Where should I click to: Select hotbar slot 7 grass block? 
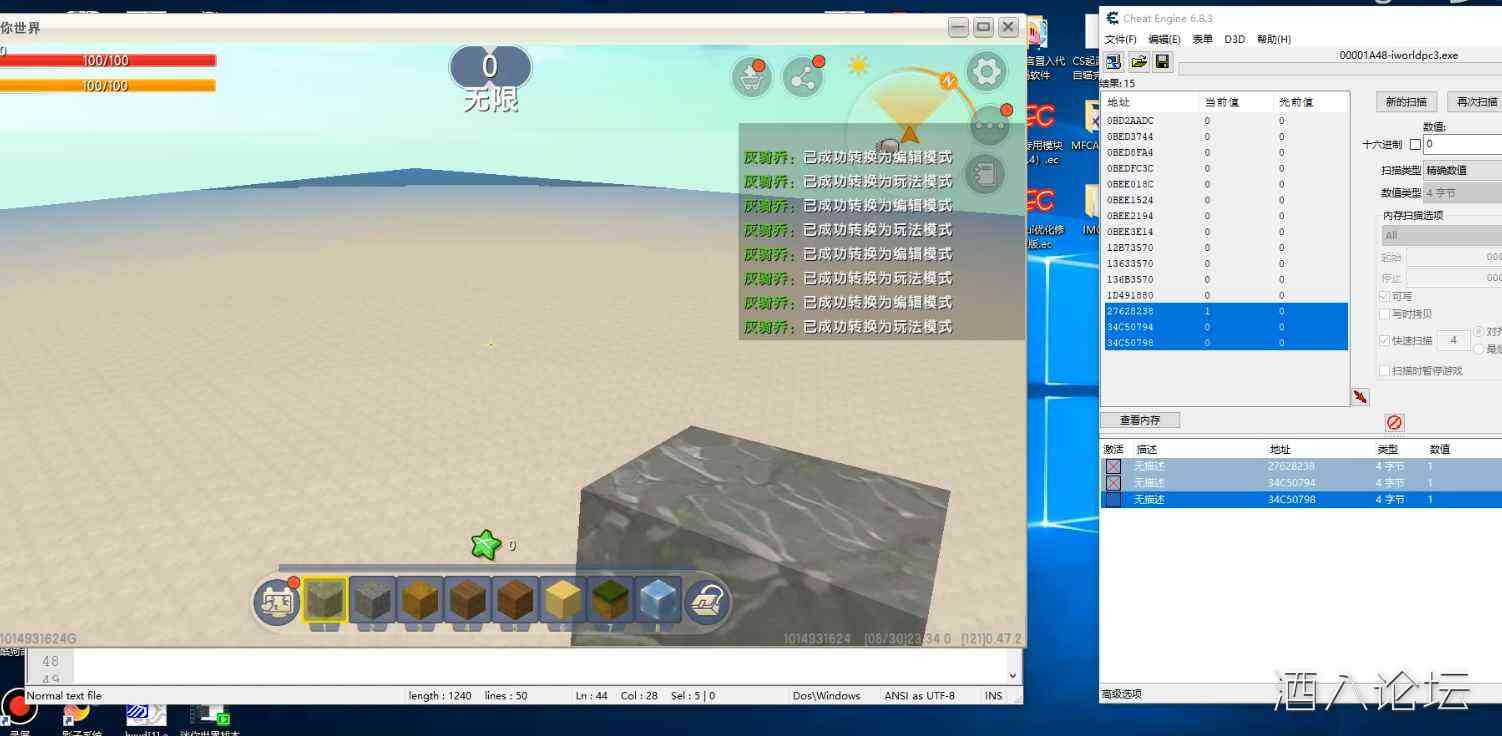610,600
